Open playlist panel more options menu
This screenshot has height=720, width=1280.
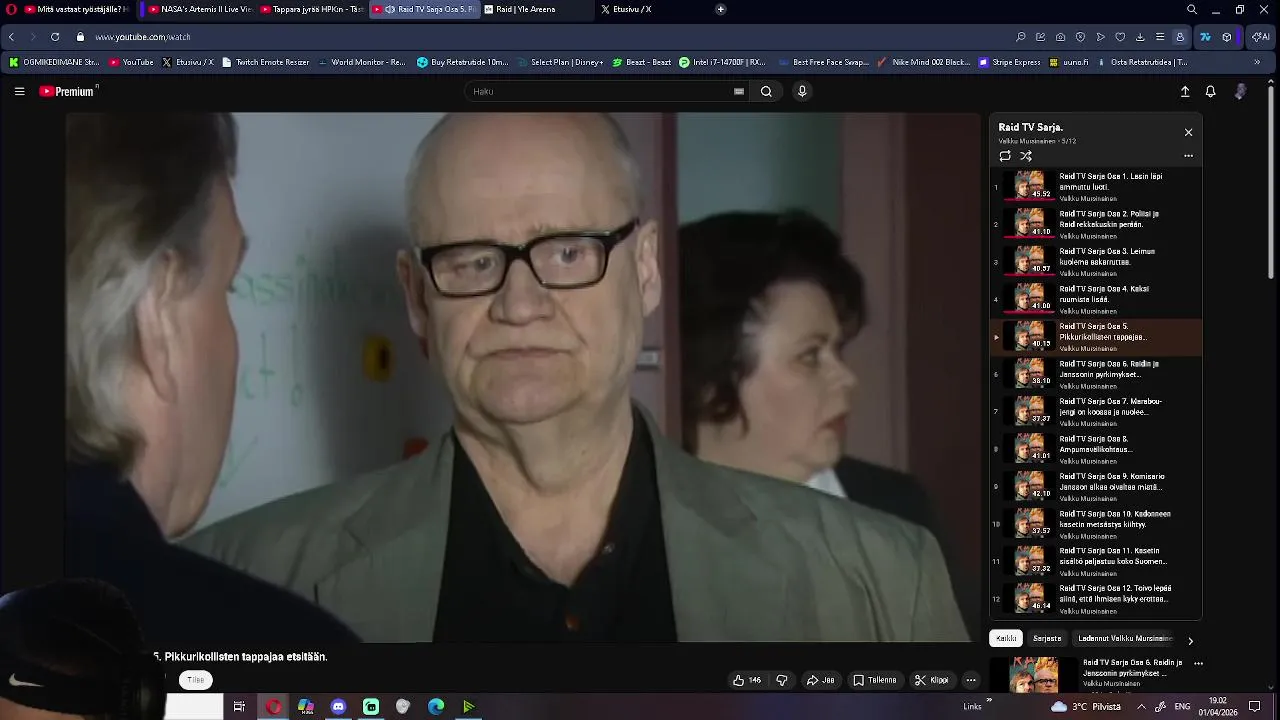click(1188, 156)
